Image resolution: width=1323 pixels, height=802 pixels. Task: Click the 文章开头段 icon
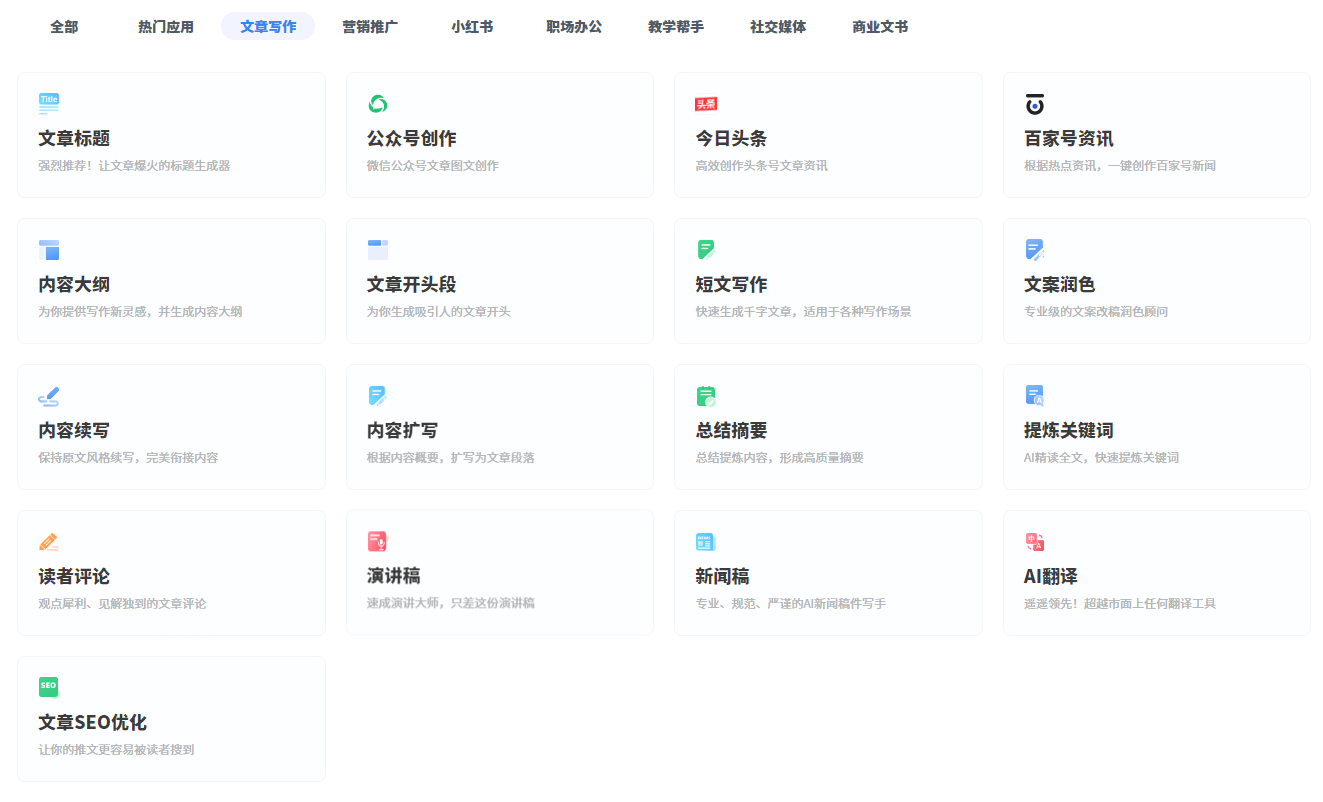[x=378, y=250]
